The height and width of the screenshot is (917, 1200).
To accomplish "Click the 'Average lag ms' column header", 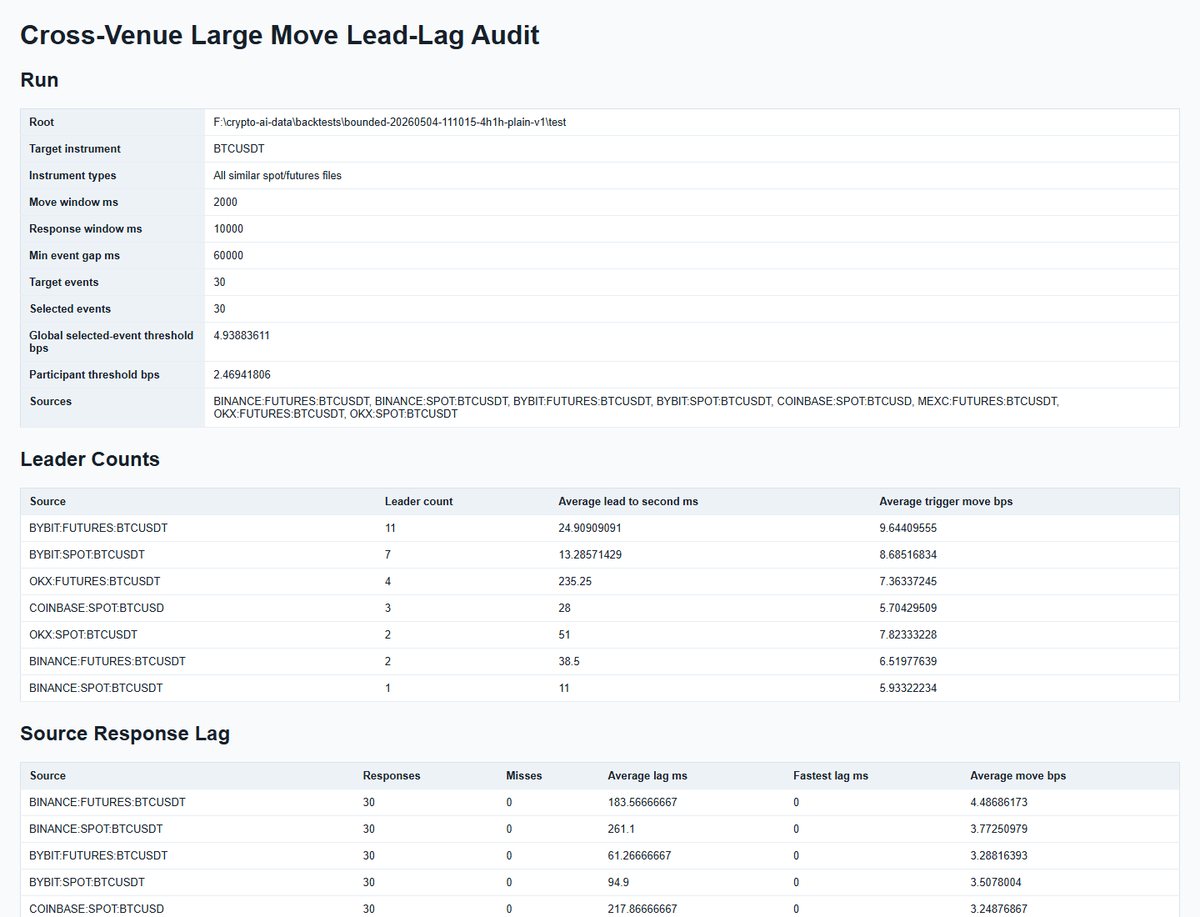I will tap(647, 775).
